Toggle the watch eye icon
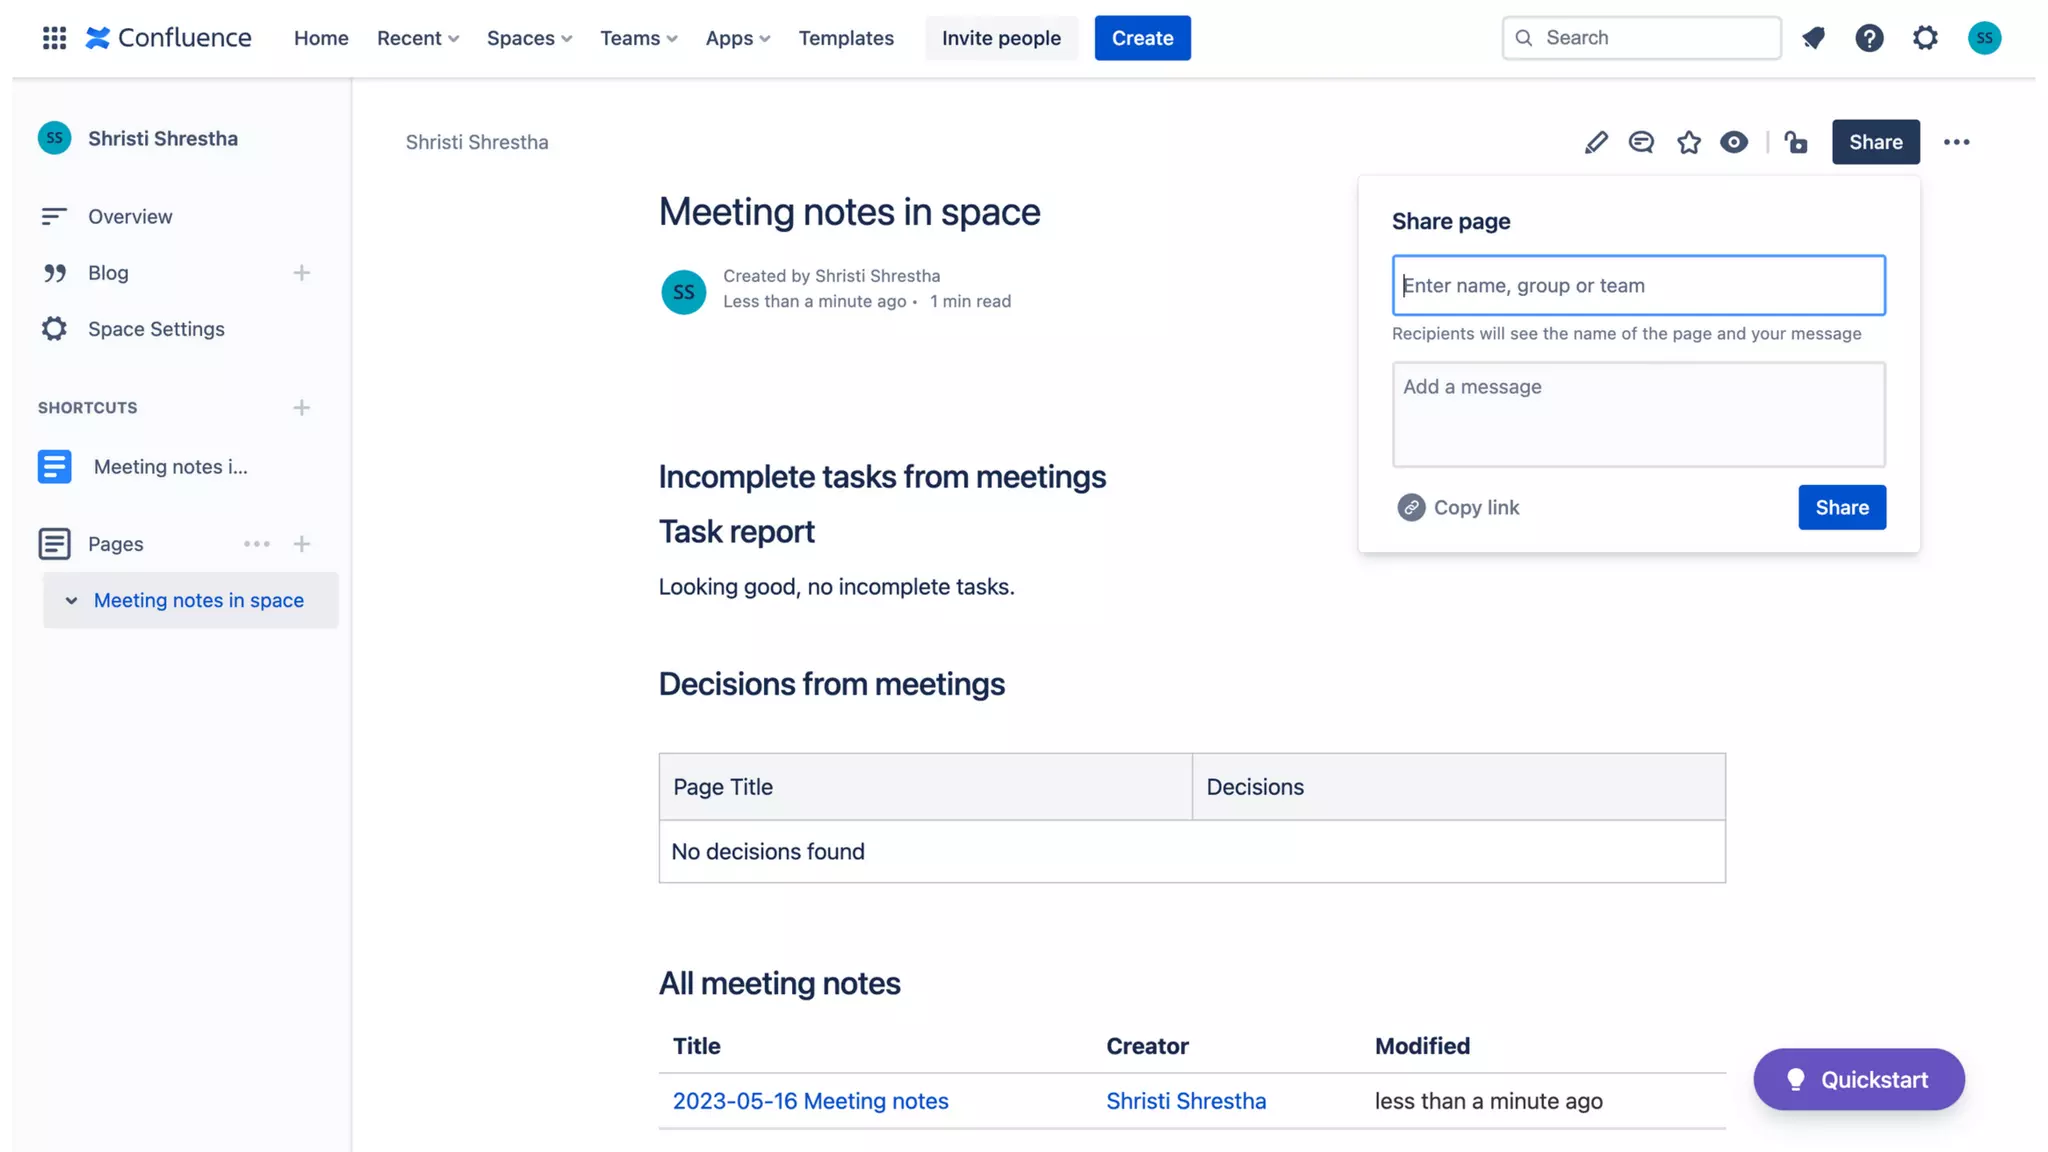 [1734, 142]
